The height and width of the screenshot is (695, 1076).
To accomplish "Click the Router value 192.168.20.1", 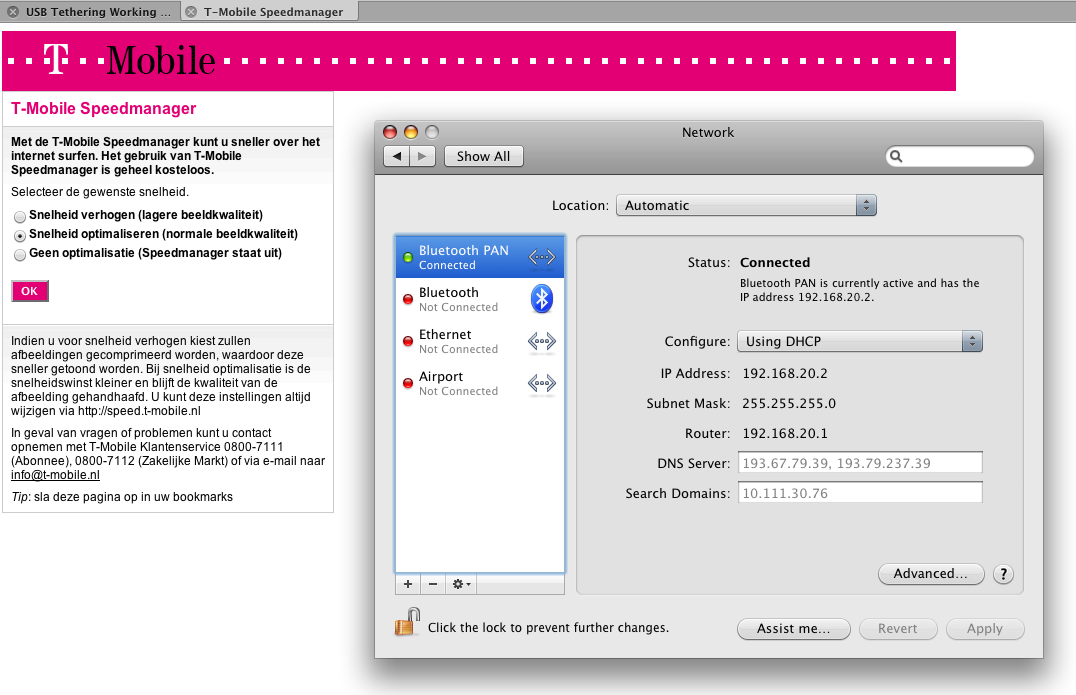I will (785, 434).
